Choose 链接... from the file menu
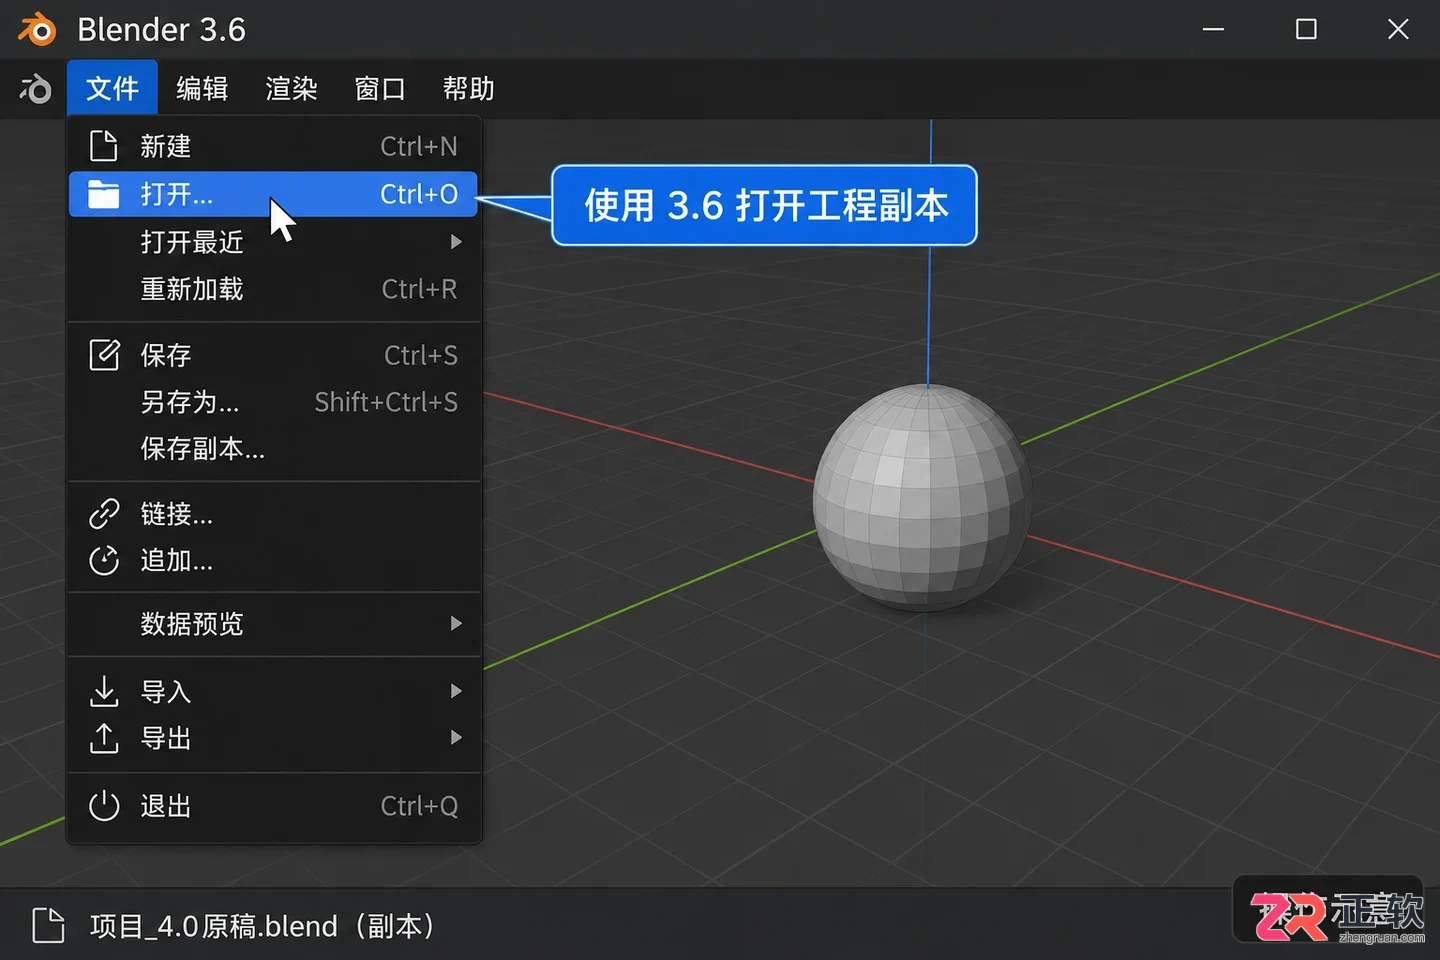 [x=273, y=514]
